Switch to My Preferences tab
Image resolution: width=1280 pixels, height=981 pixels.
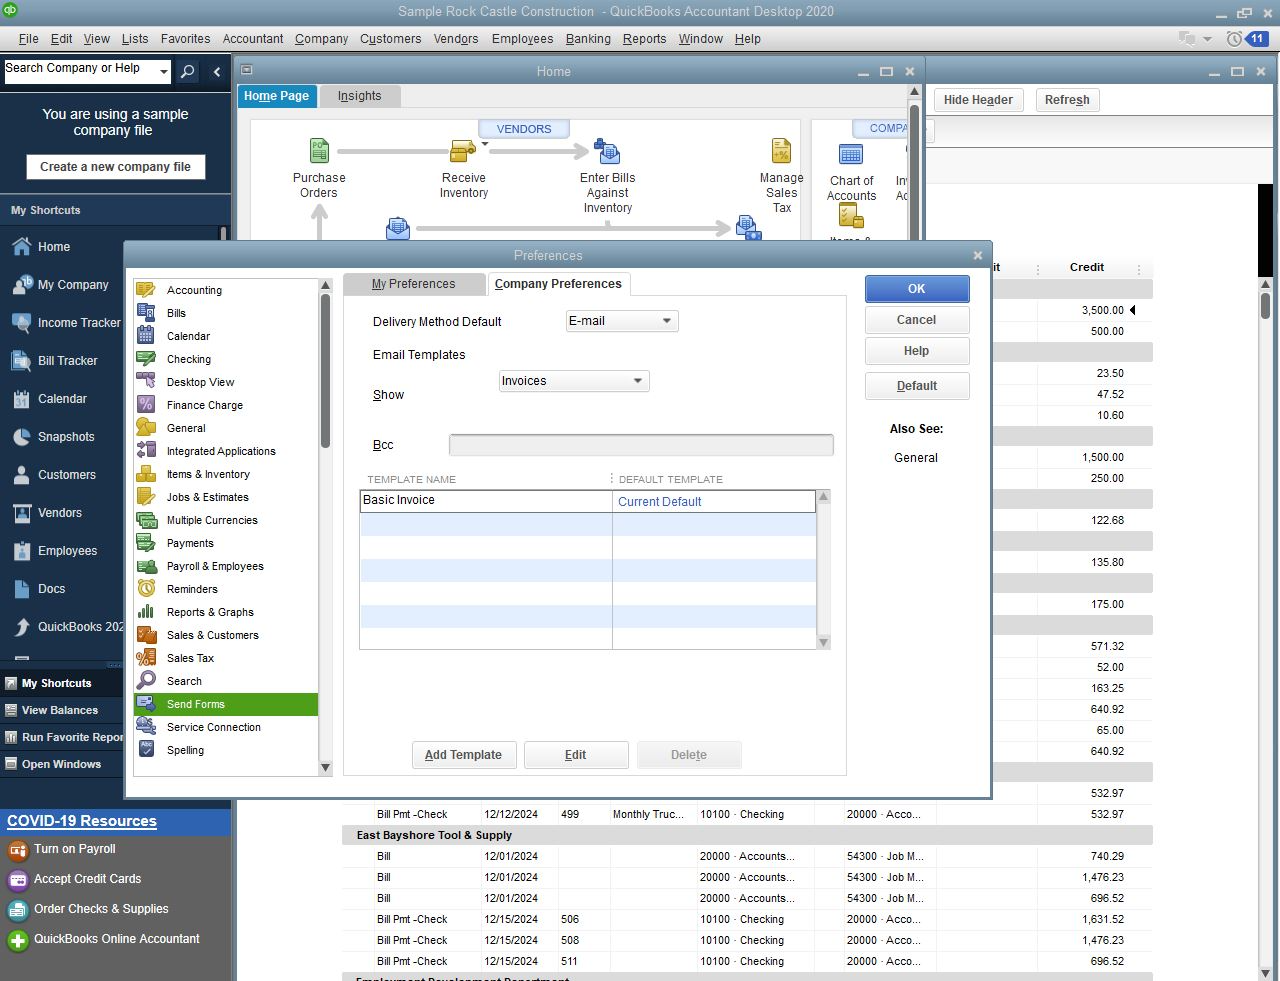click(414, 284)
